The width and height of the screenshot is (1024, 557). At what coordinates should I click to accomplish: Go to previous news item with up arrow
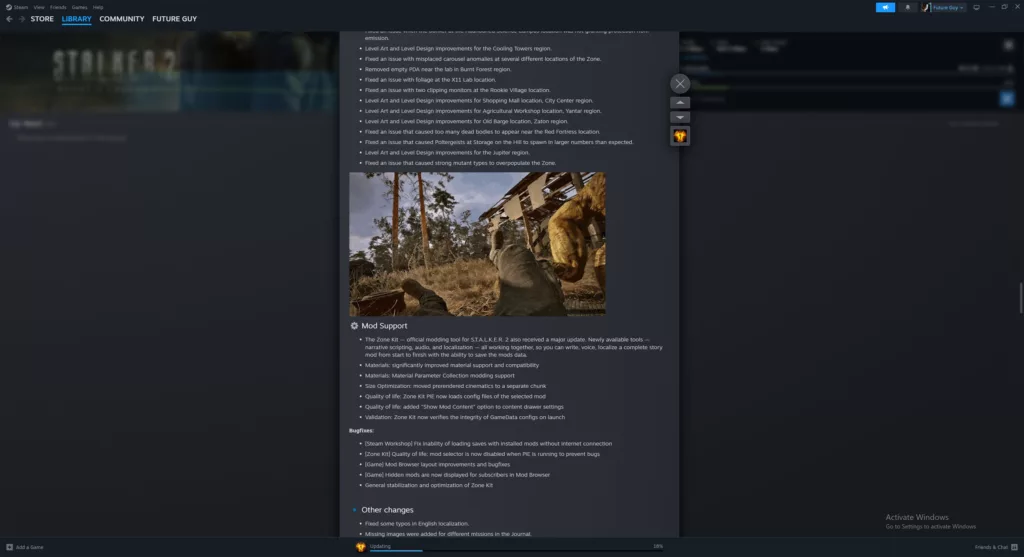click(x=680, y=103)
